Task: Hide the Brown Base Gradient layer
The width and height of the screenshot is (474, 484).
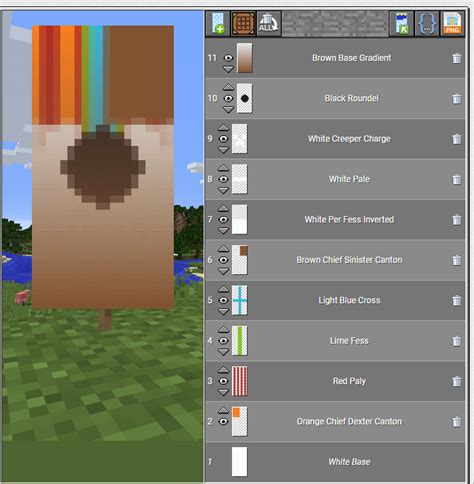Action: pos(228,58)
